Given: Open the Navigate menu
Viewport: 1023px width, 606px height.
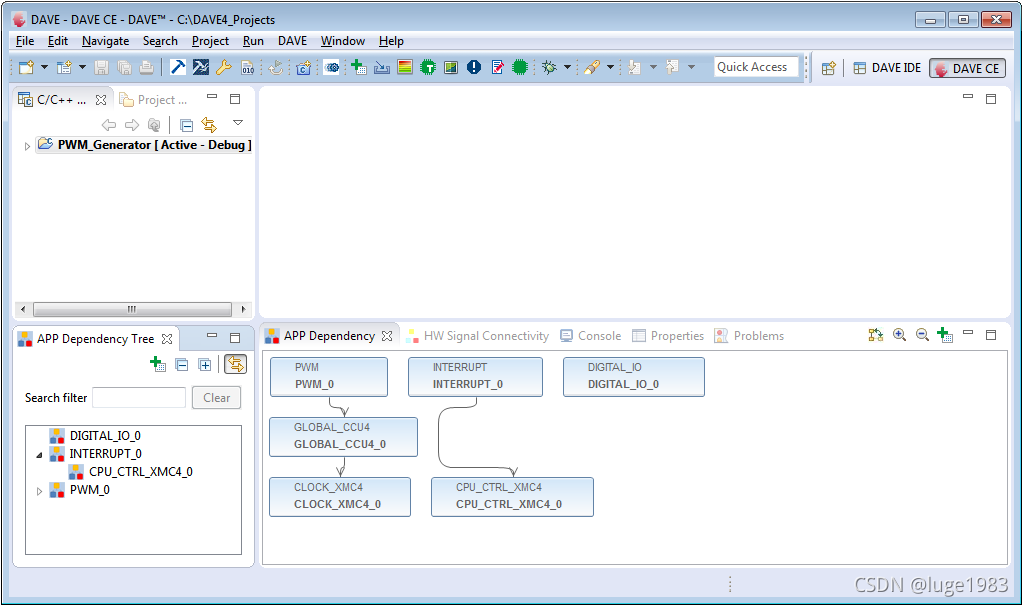Looking at the screenshot, I should pos(105,41).
